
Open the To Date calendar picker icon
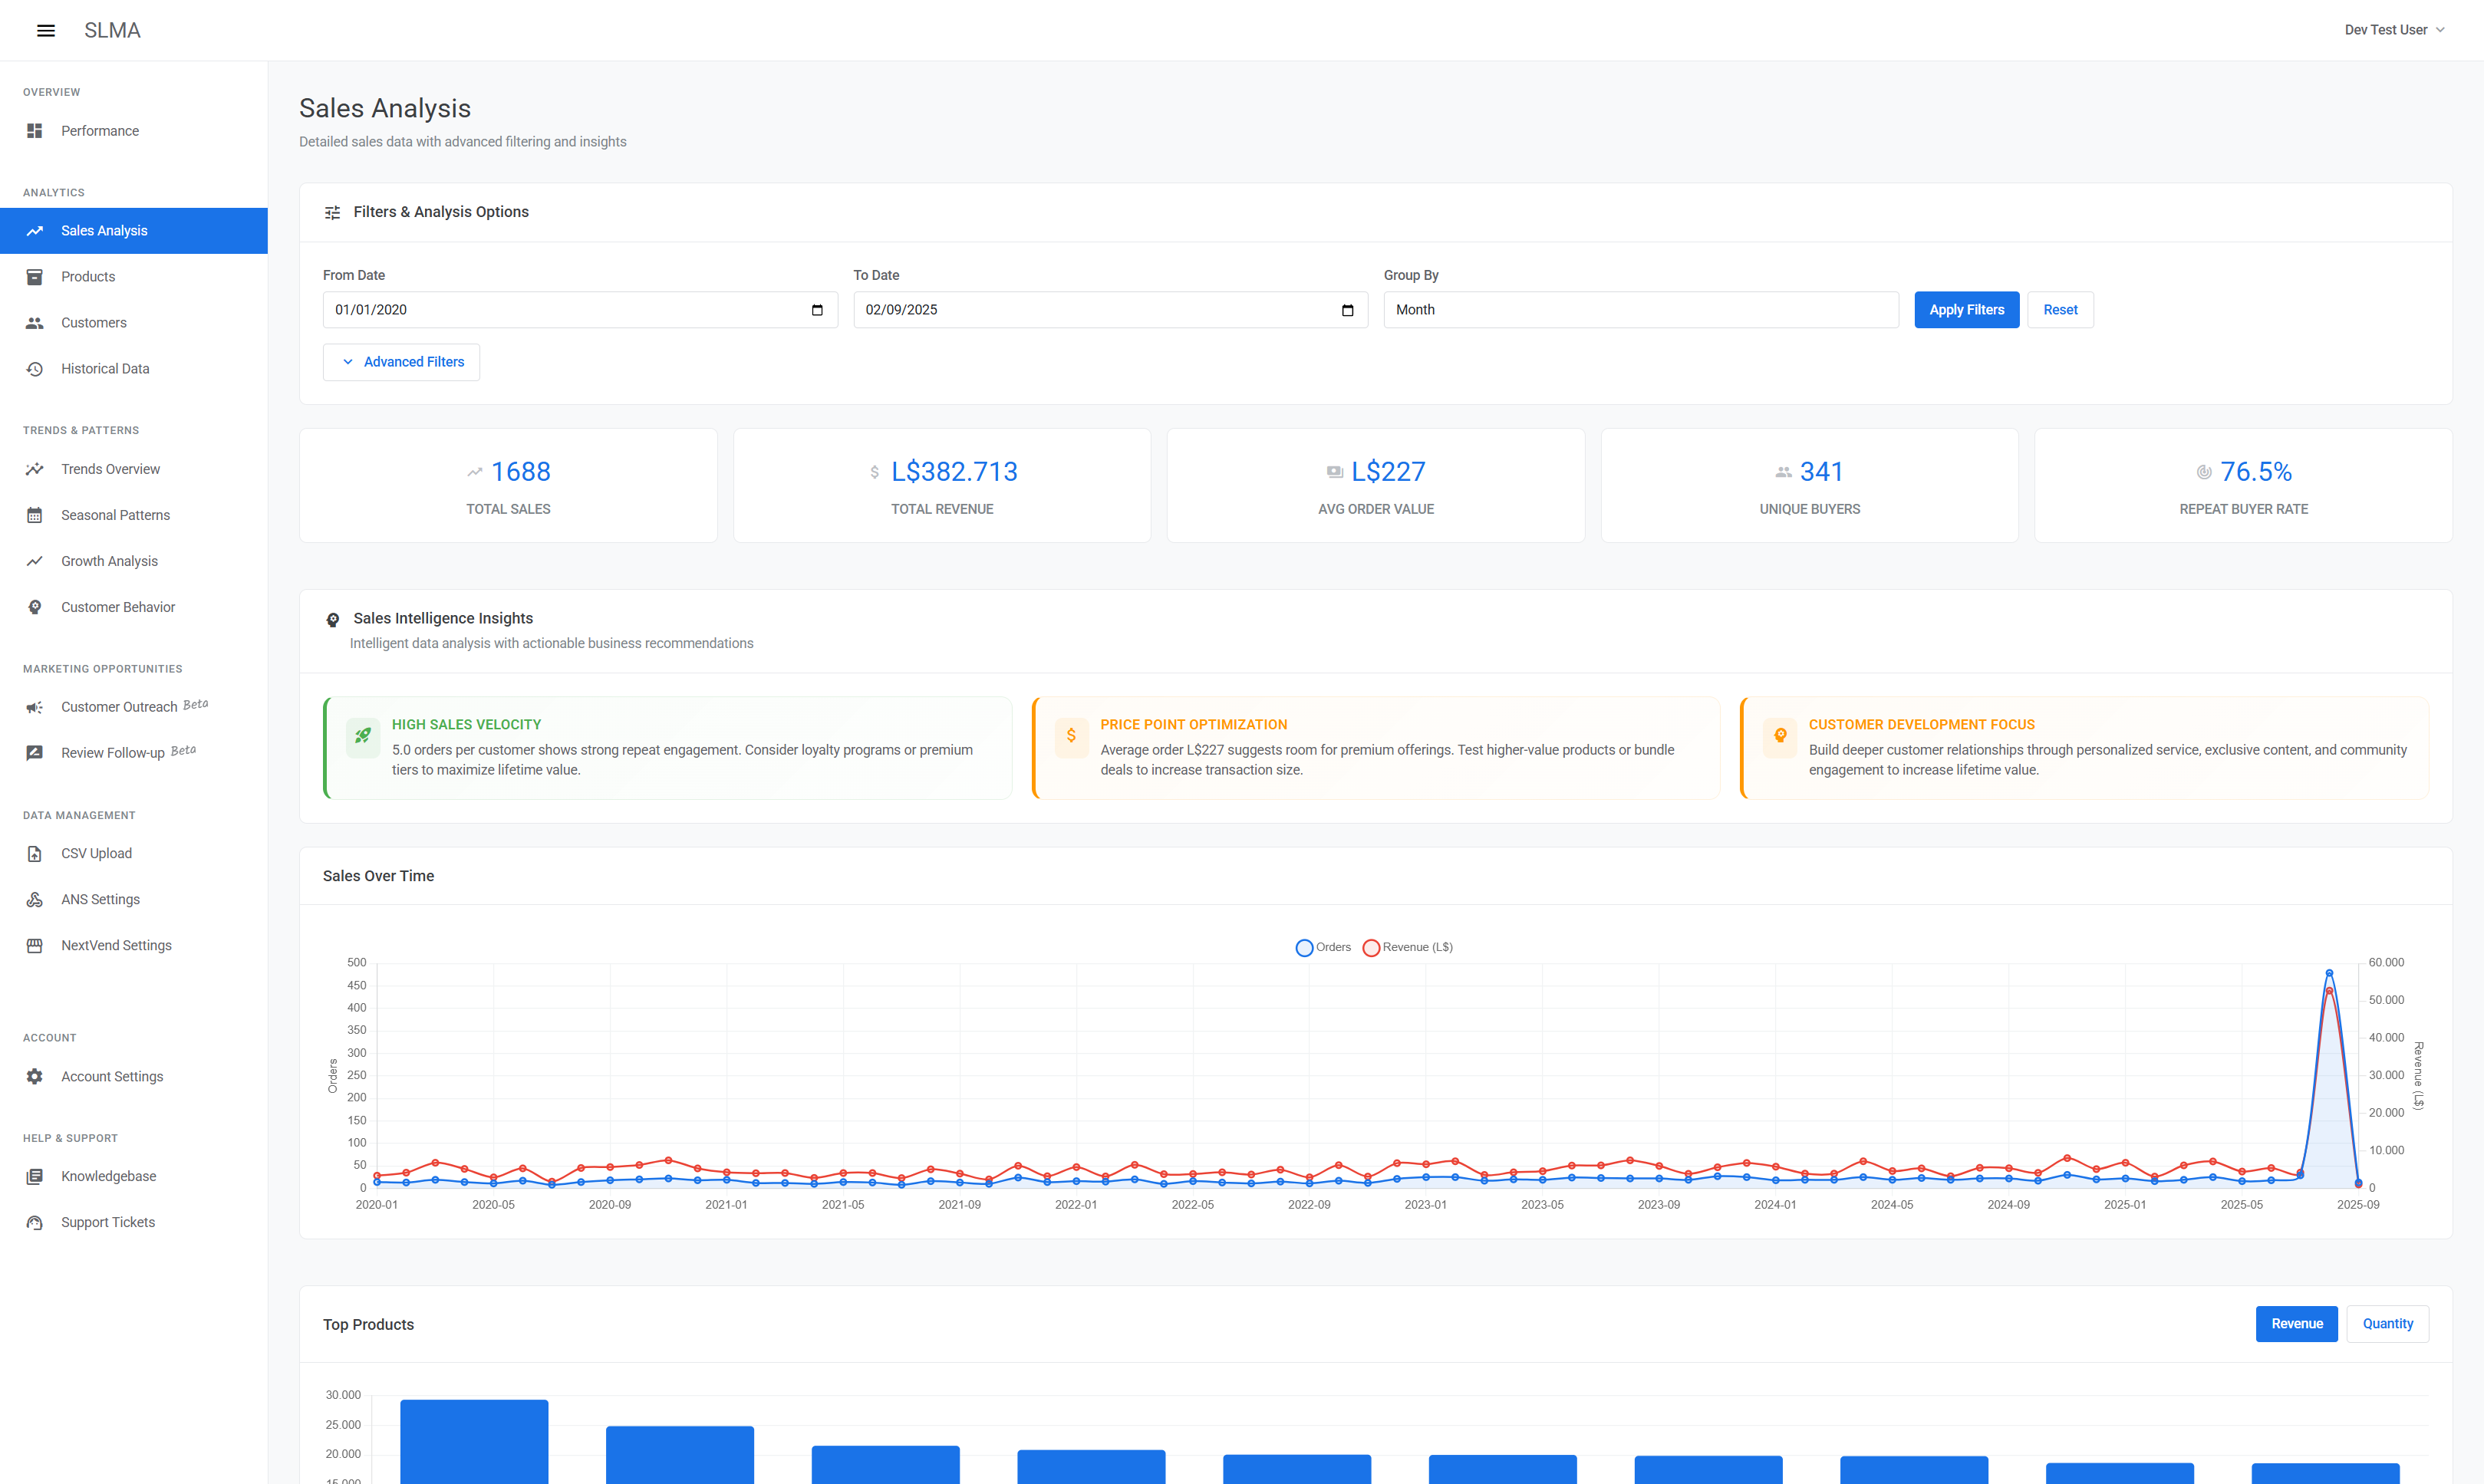coord(1347,310)
